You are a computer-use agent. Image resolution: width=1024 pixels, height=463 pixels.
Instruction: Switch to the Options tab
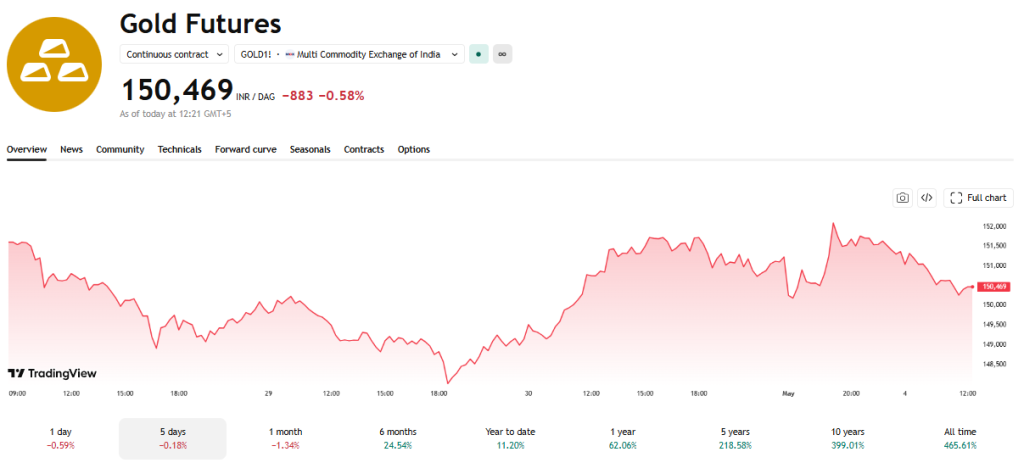(413, 150)
